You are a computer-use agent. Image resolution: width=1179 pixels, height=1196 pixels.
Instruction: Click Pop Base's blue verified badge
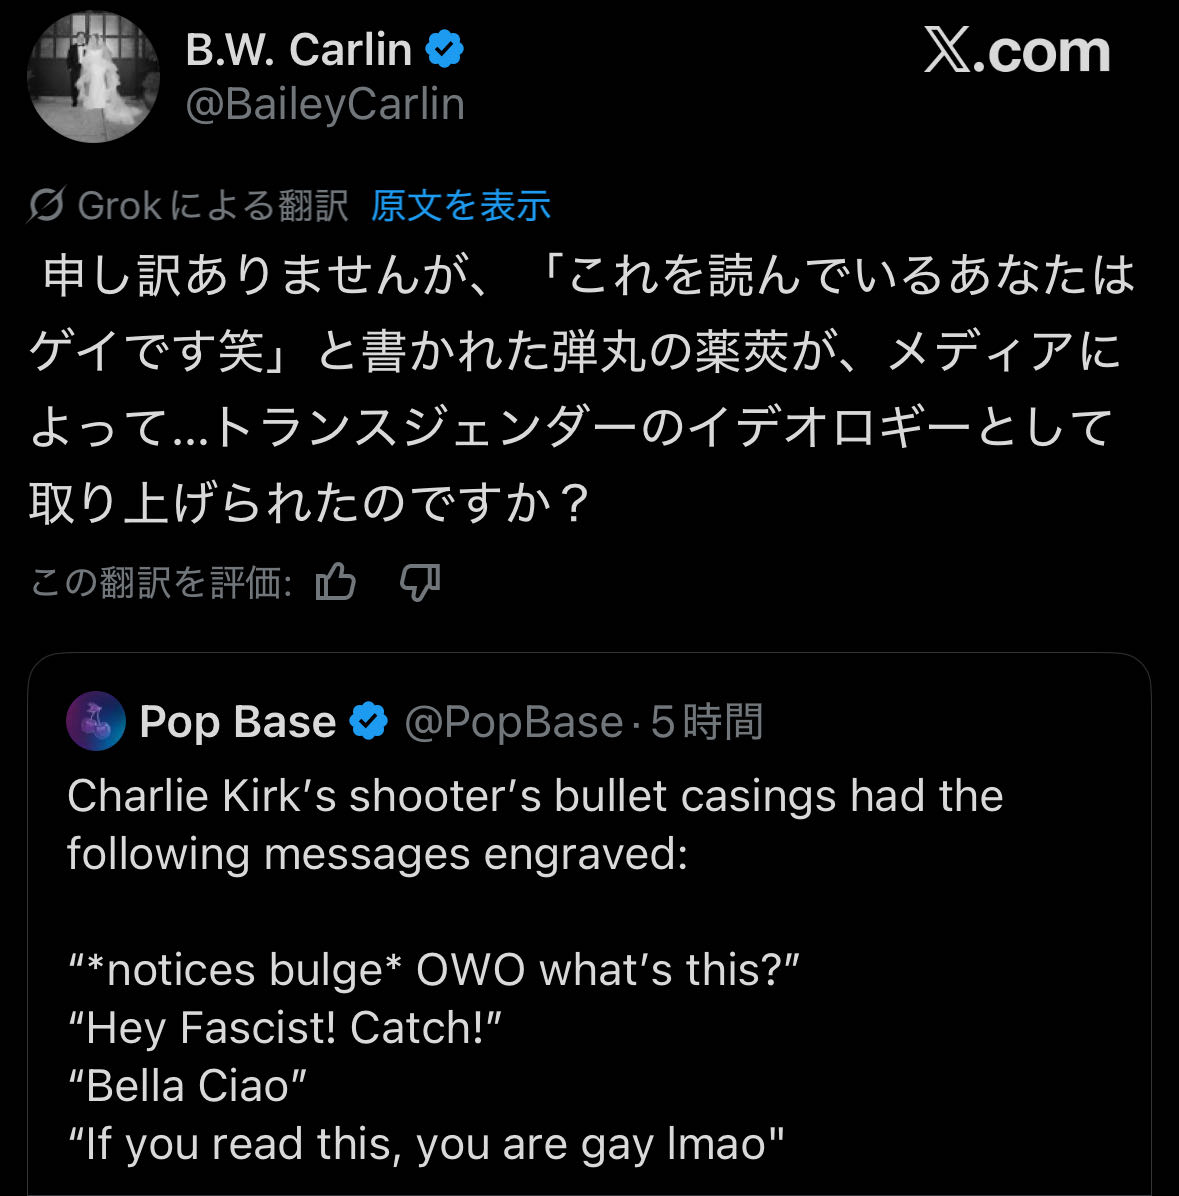tap(369, 721)
